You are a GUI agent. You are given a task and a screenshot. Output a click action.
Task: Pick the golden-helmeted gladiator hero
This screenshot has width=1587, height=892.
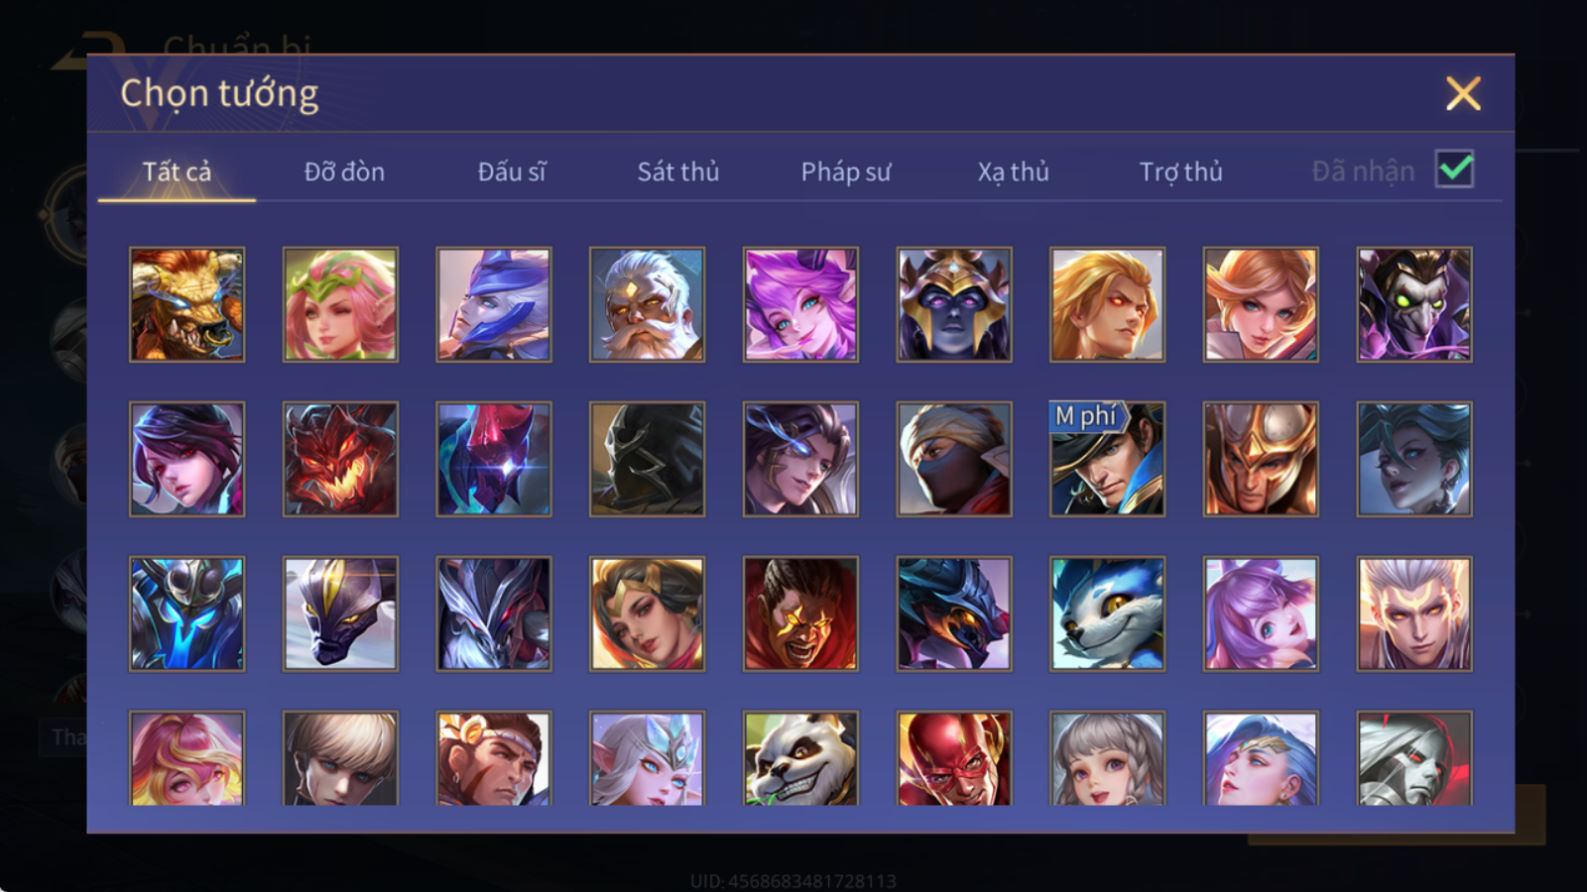coord(1260,459)
